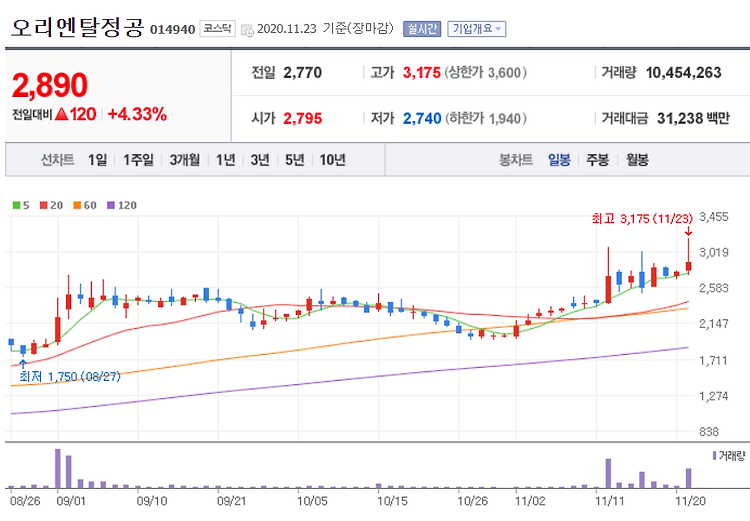Select 일봉 daily candle chart
This screenshot has height=521, width=750.
[559, 160]
